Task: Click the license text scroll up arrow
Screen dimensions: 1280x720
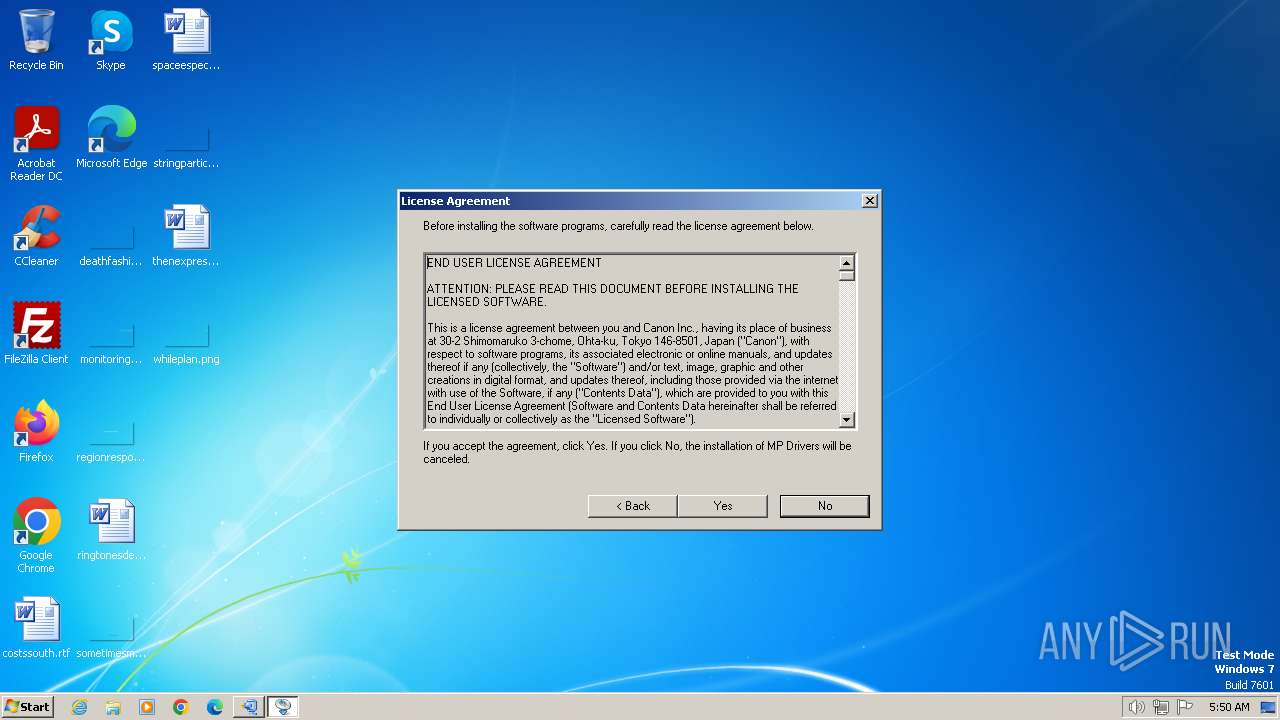Action: [x=847, y=263]
